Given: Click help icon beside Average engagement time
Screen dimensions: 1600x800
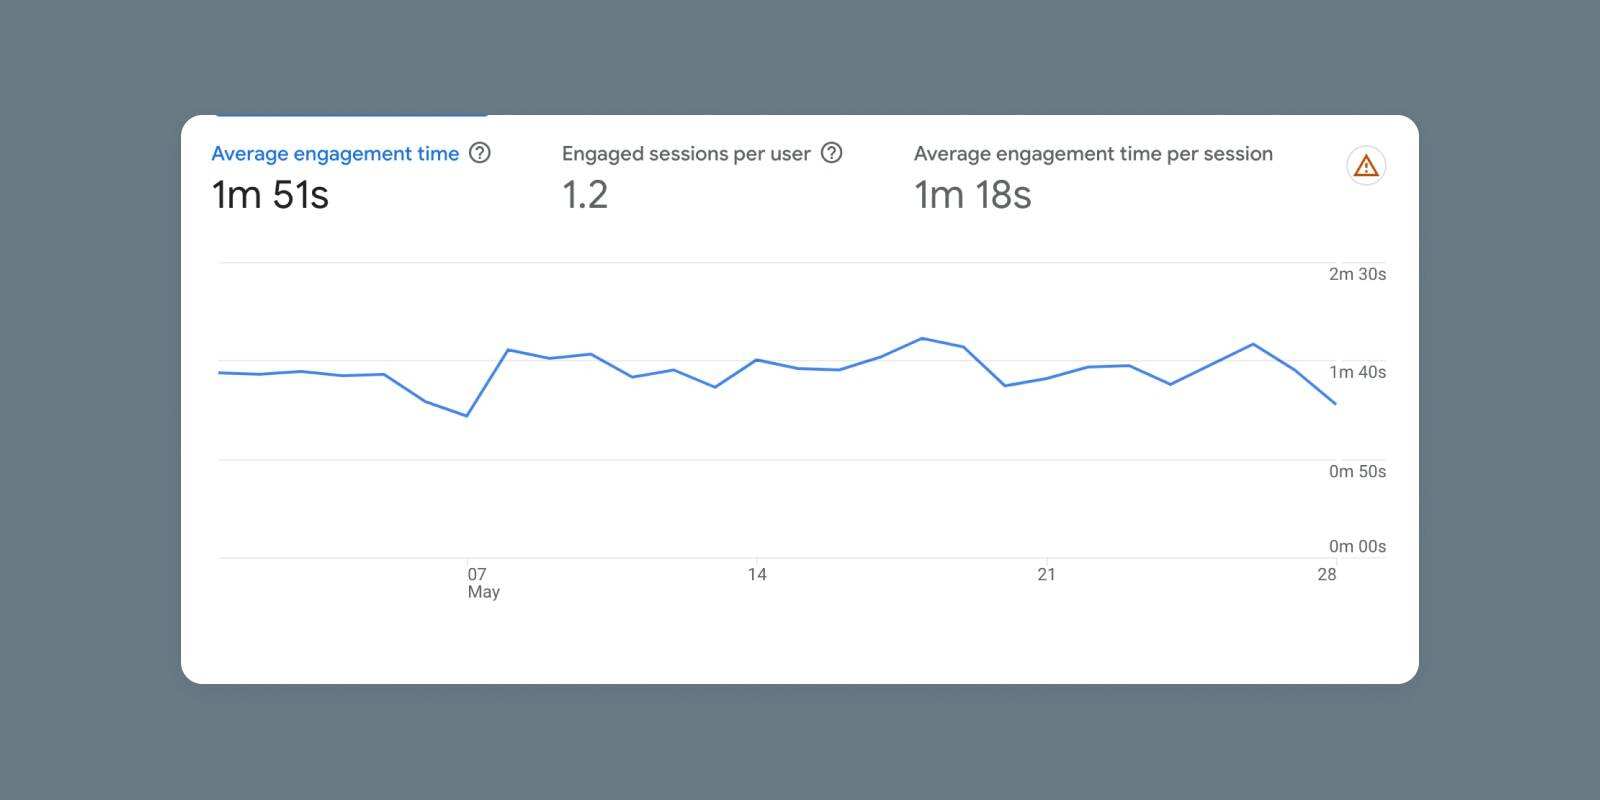Looking at the screenshot, I should pyautogui.click(x=480, y=153).
